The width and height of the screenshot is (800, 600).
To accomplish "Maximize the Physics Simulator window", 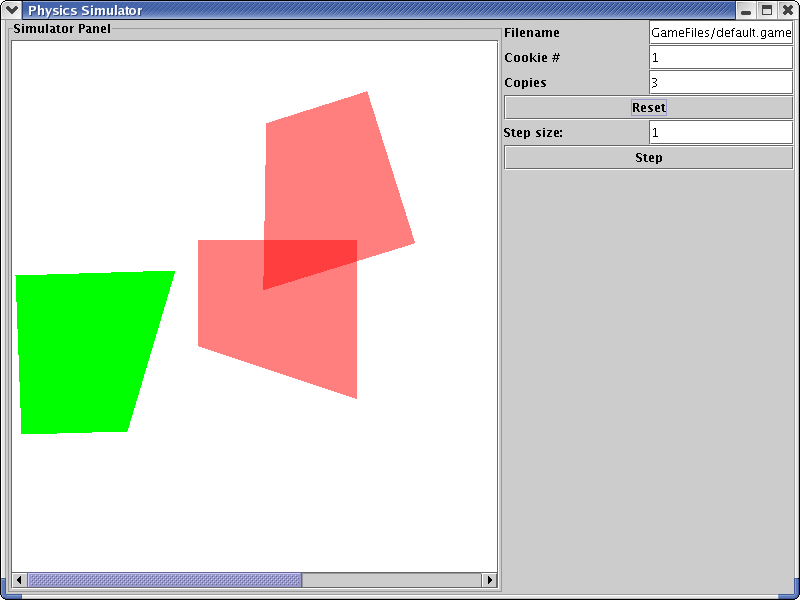I will 767,10.
